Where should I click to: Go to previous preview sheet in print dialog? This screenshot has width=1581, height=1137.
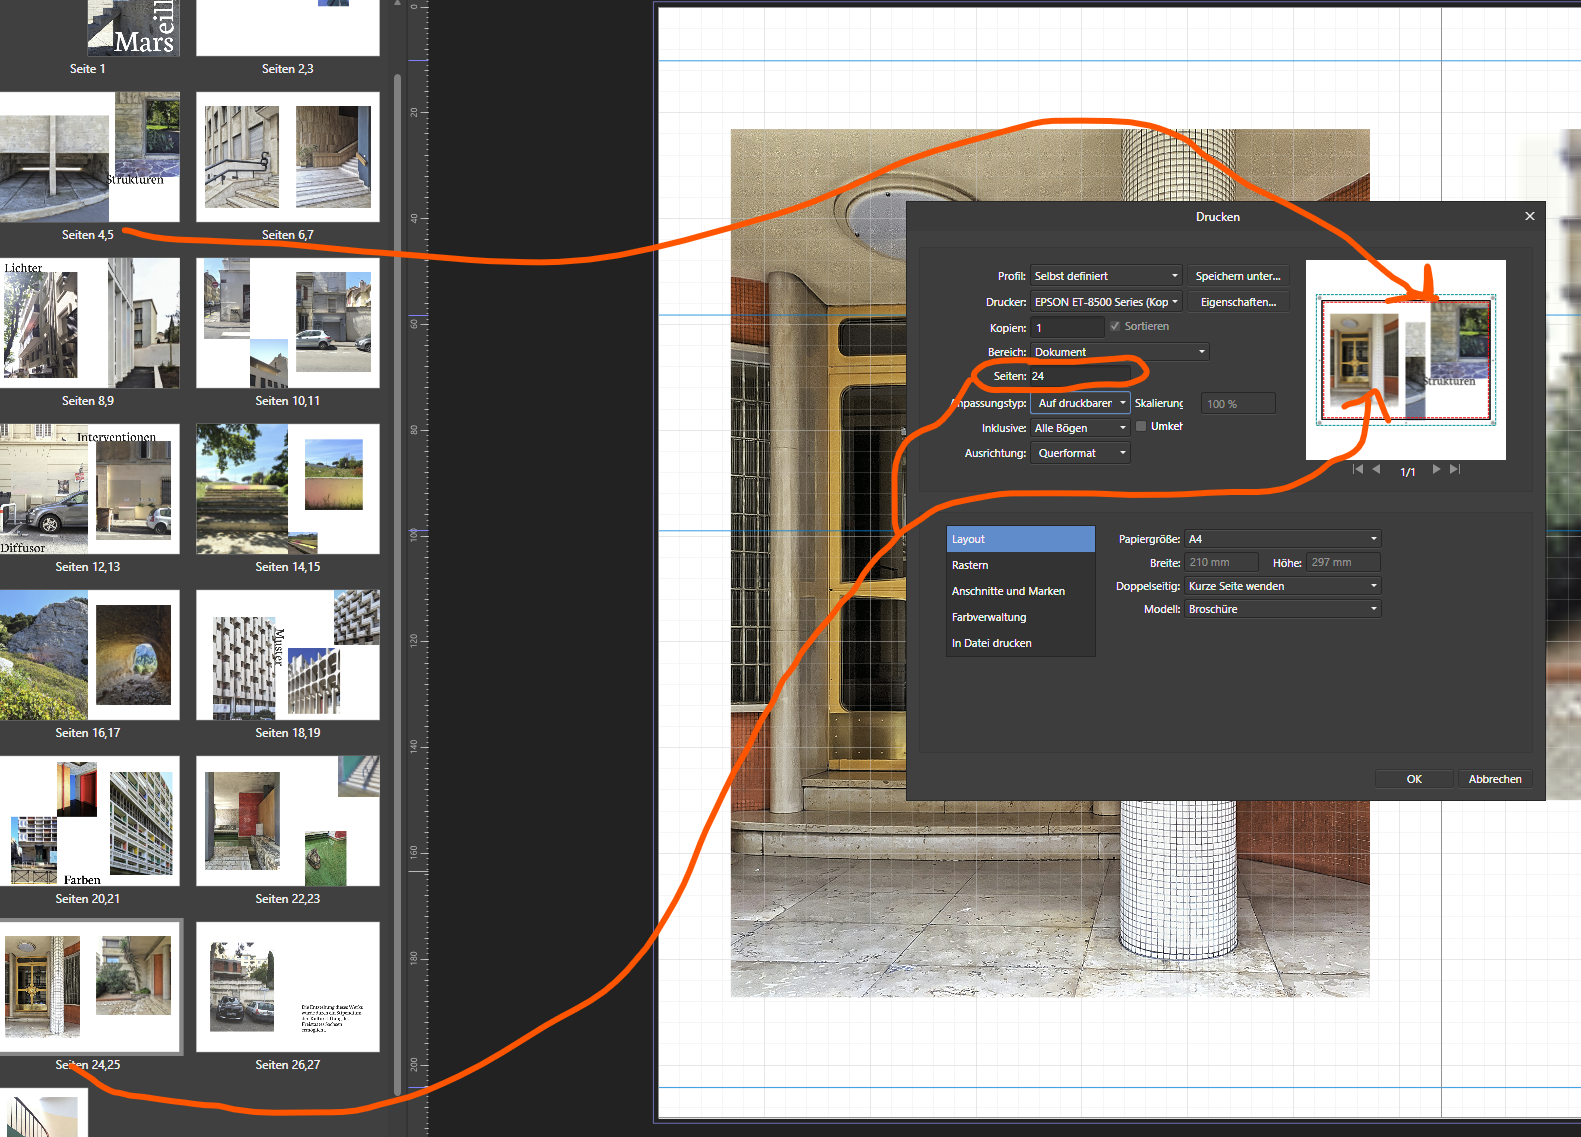pyautogui.click(x=1376, y=469)
